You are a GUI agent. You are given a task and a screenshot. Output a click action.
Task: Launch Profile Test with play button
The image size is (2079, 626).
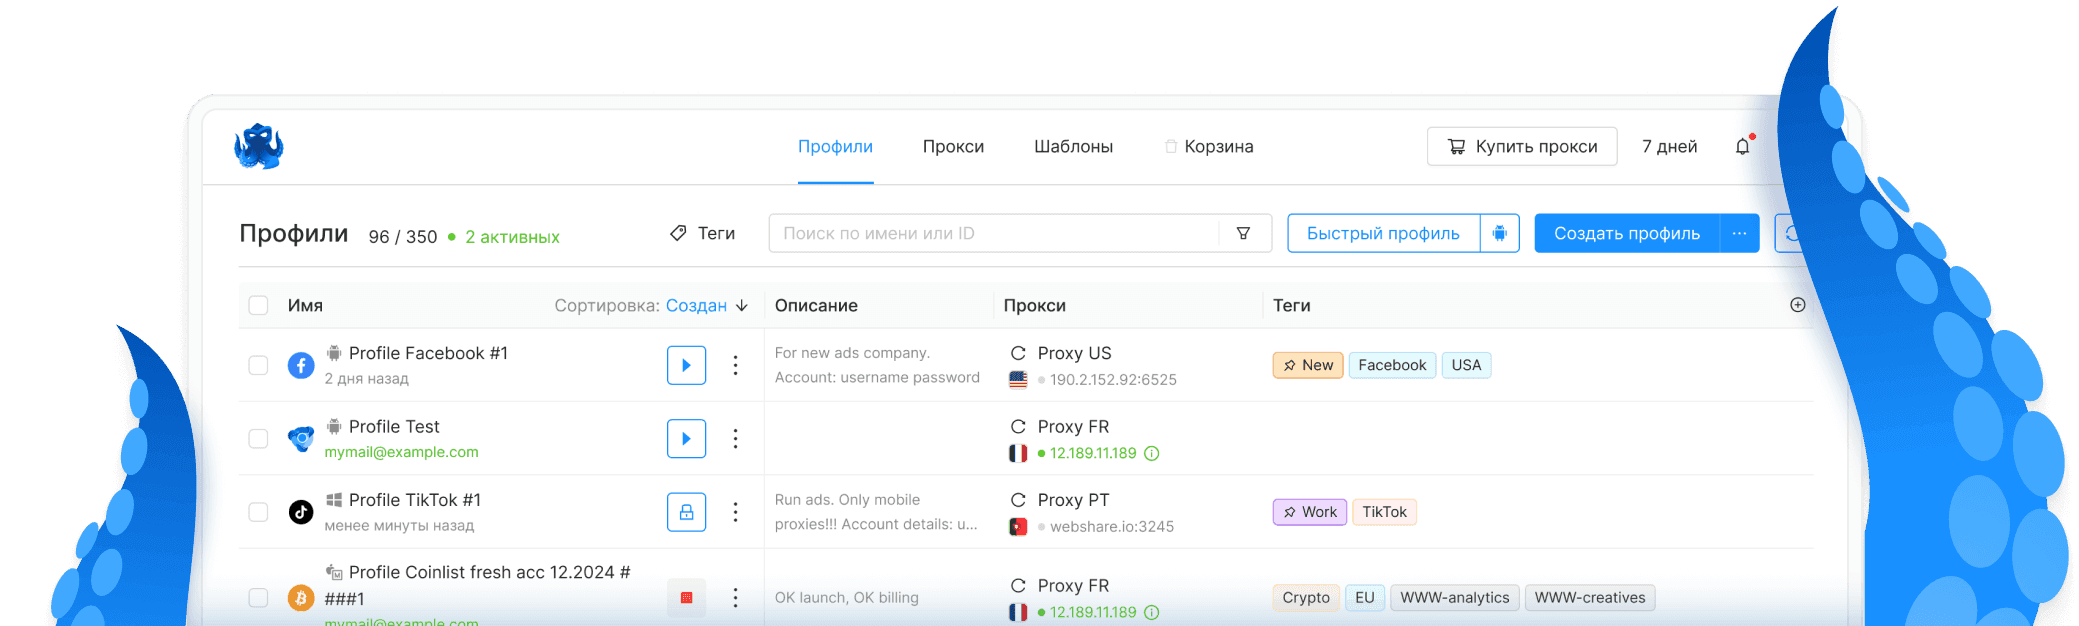(686, 438)
